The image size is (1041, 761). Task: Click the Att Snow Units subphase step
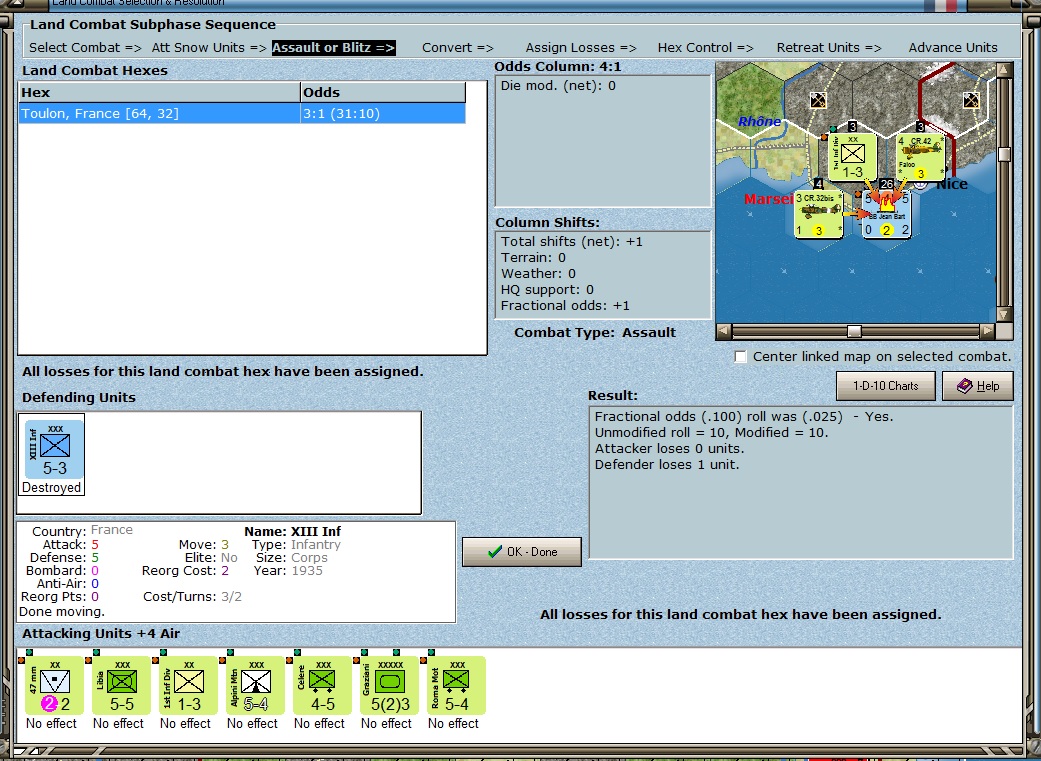click(x=209, y=48)
